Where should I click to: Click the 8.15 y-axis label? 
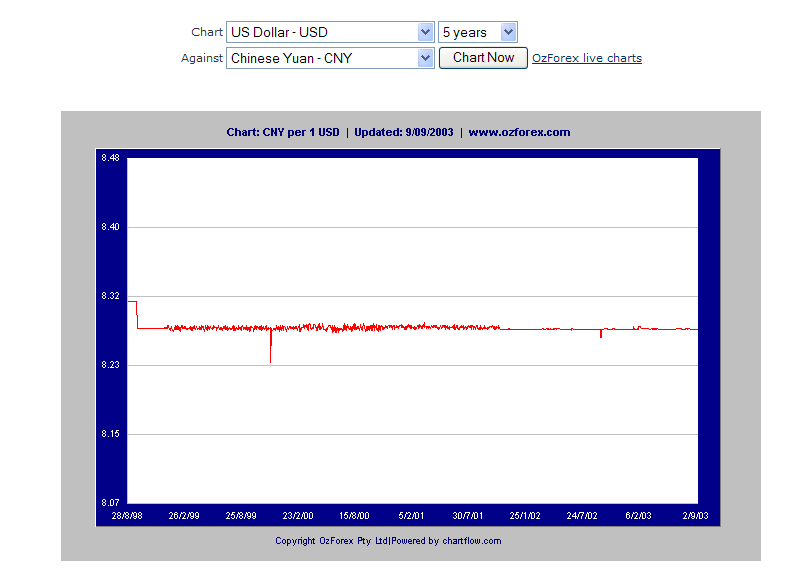click(110, 434)
